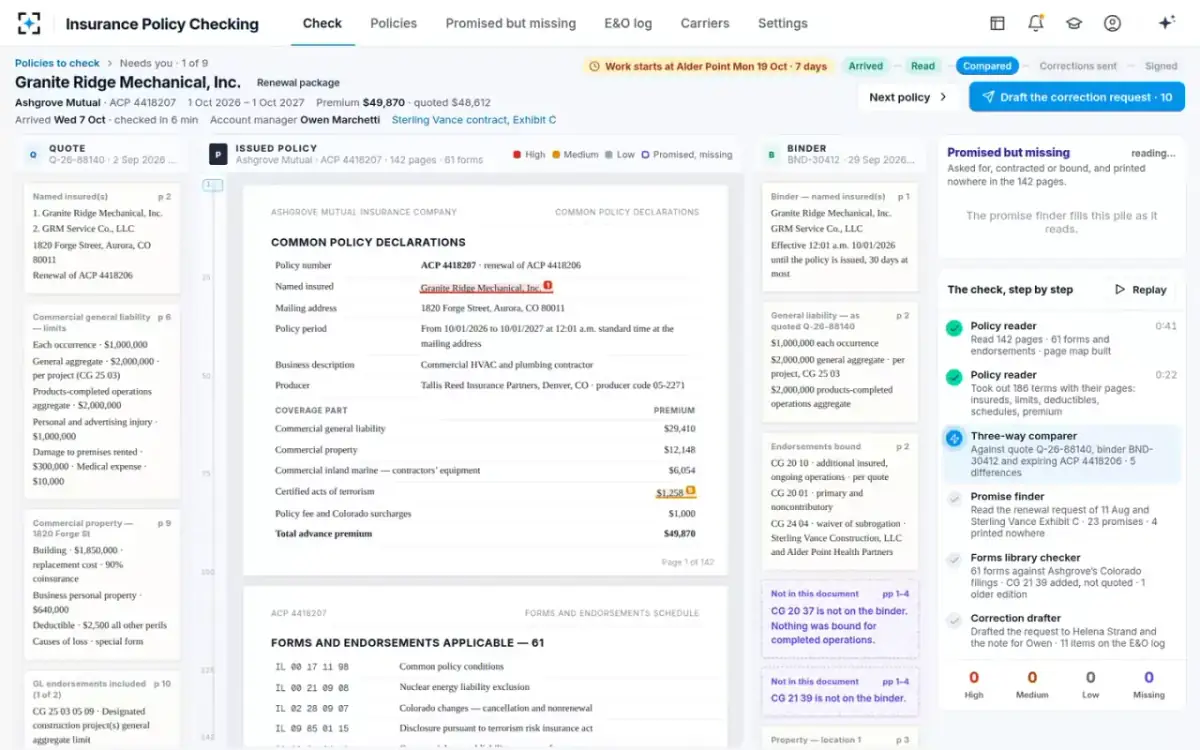Open notifications bell
The height and width of the screenshot is (750, 1200).
[1035, 23]
